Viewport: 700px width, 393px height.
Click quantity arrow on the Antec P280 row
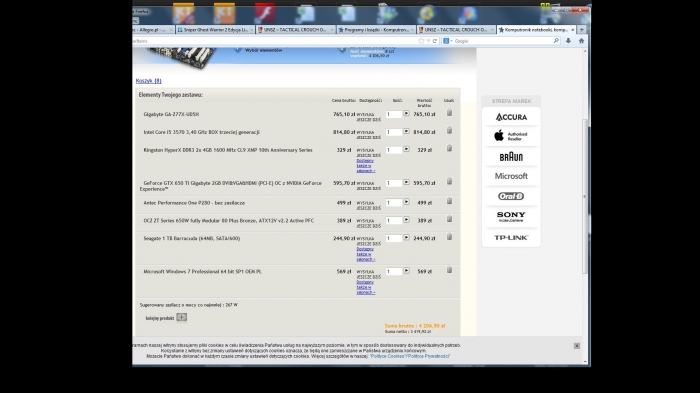(406, 202)
